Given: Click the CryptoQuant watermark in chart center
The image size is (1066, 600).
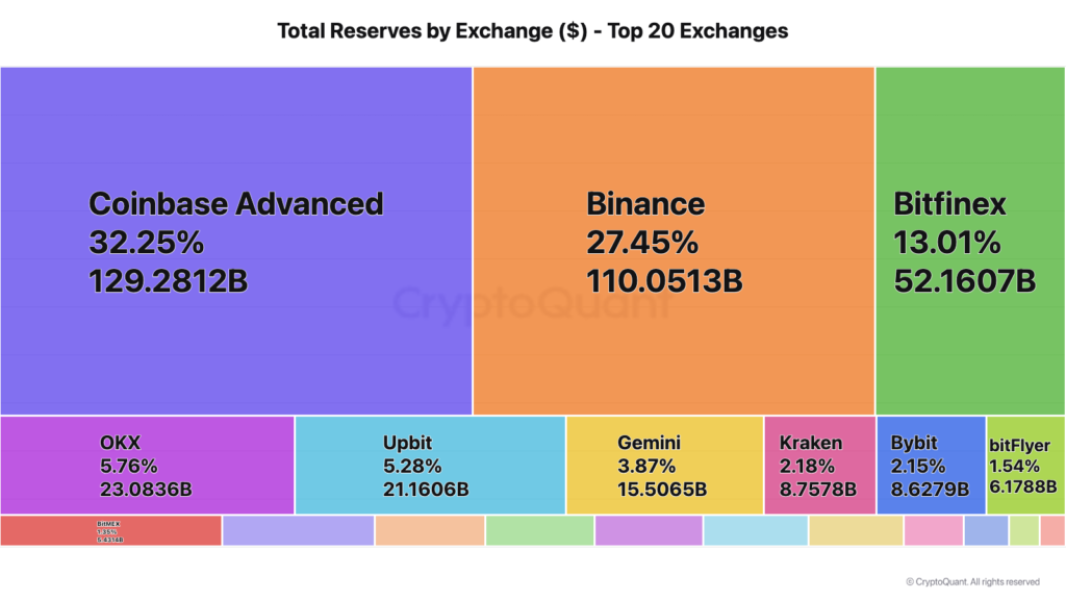Looking at the screenshot, I should coord(532,304).
